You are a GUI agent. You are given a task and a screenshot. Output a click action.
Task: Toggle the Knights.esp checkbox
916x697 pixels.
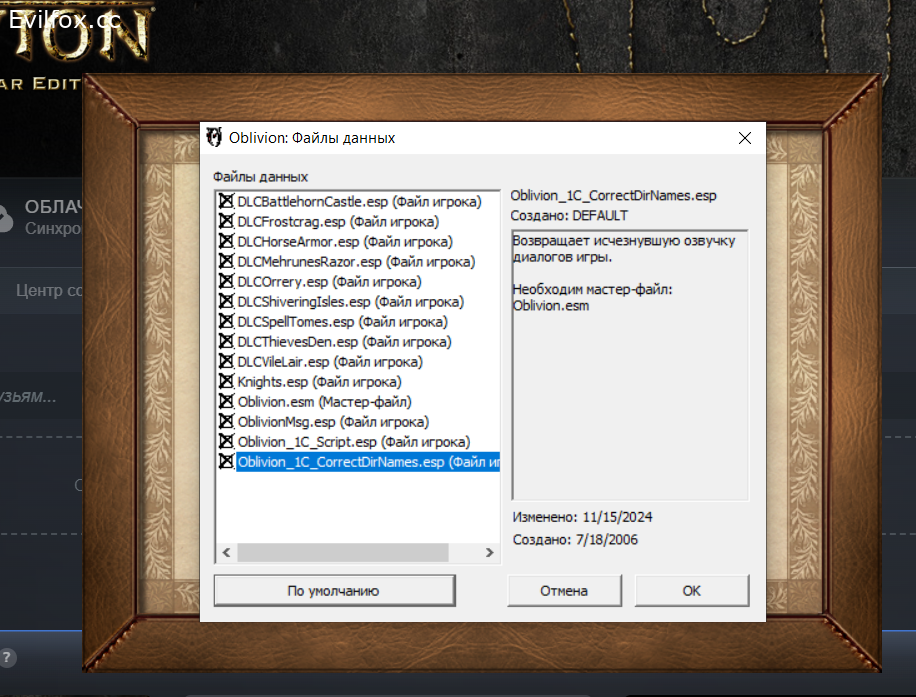tap(226, 382)
